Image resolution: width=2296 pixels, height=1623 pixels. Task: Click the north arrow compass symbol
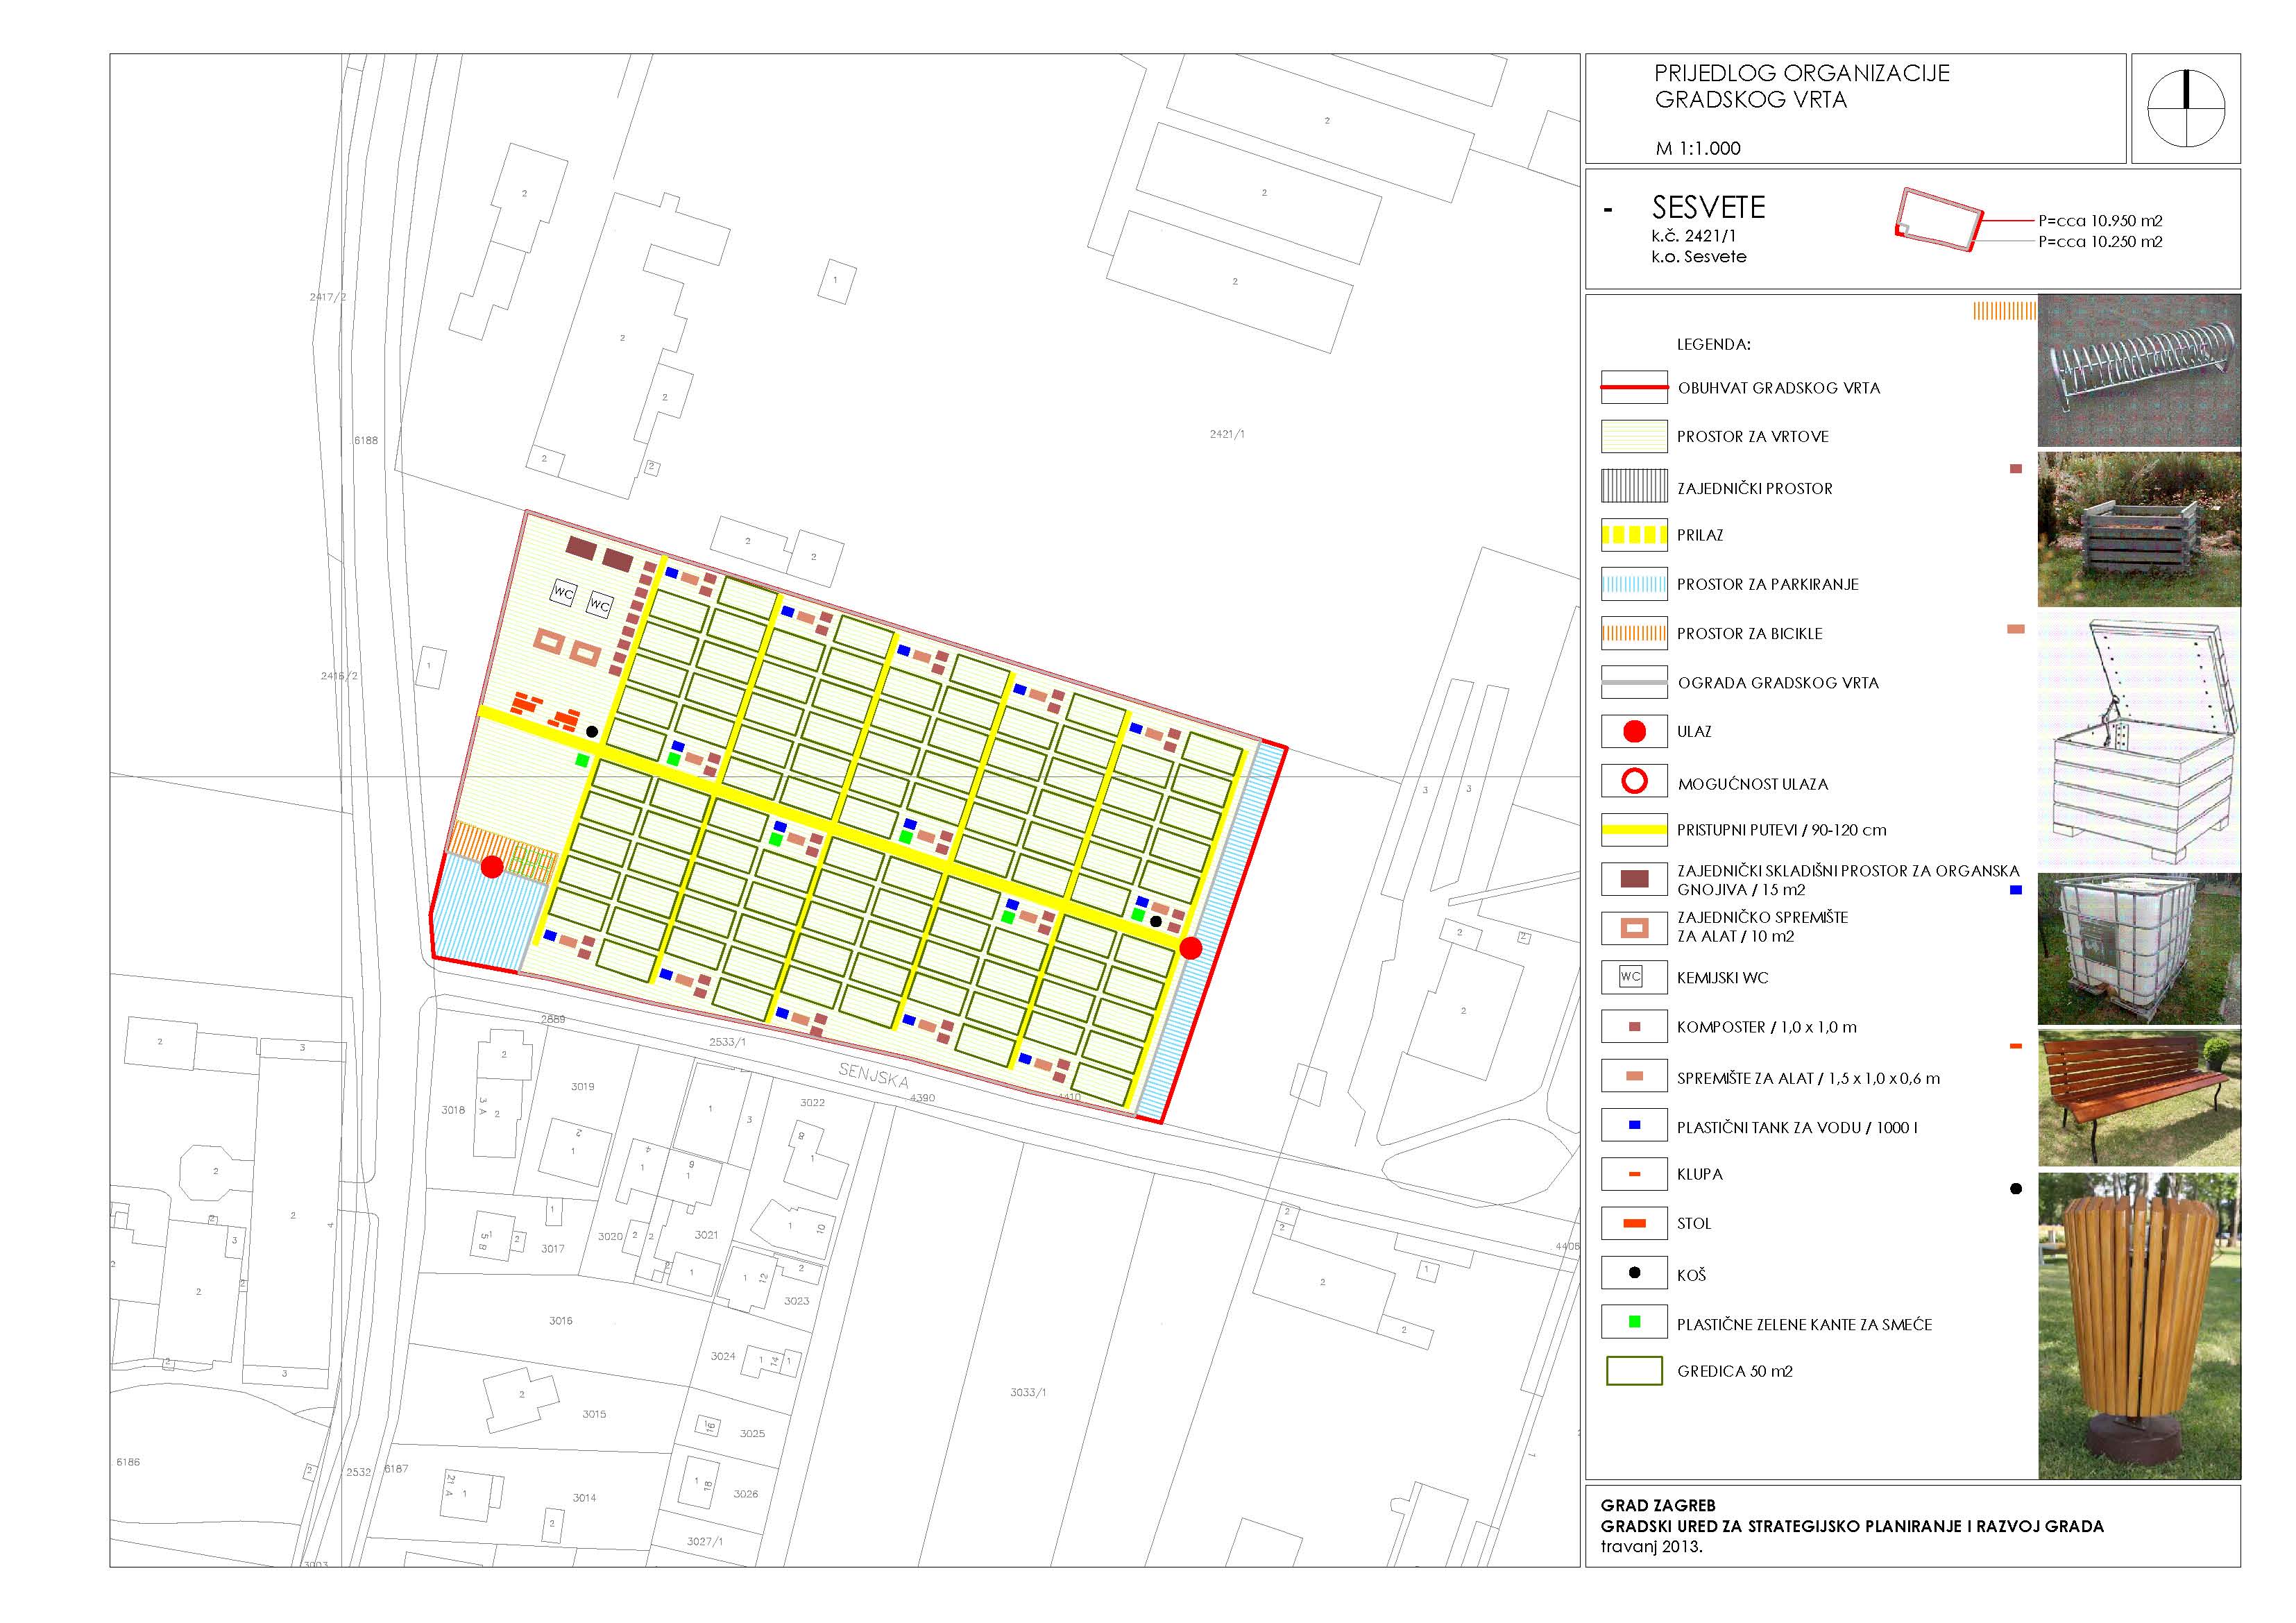tap(2186, 108)
